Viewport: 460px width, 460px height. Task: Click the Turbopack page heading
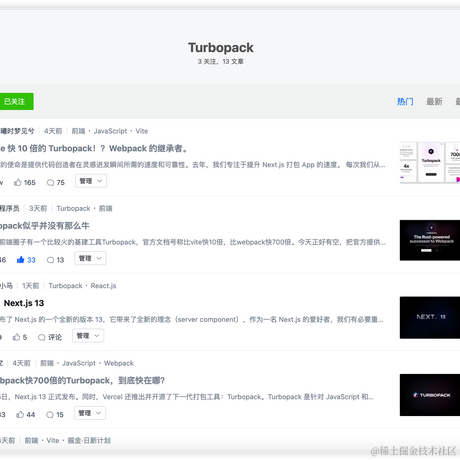pyautogui.click(x=221, y=48)
